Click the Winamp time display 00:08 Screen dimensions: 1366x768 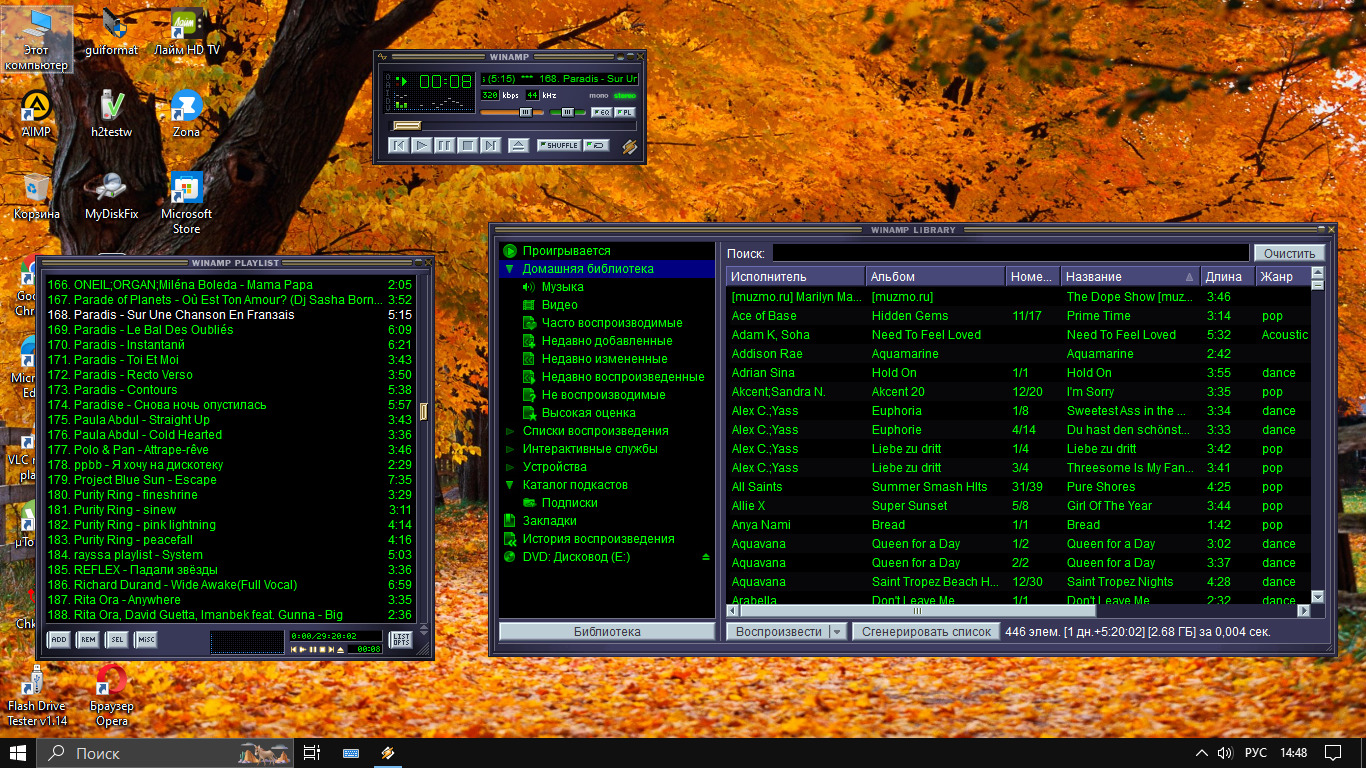coord(445,82)
